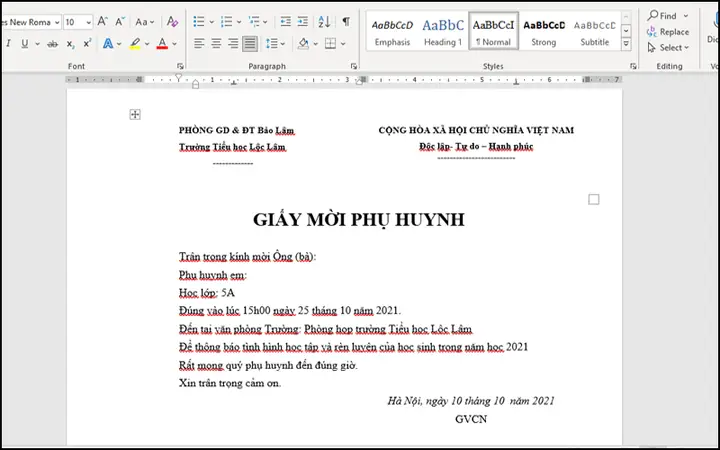Apply yellow text highlight color

[x=135, y=44]
